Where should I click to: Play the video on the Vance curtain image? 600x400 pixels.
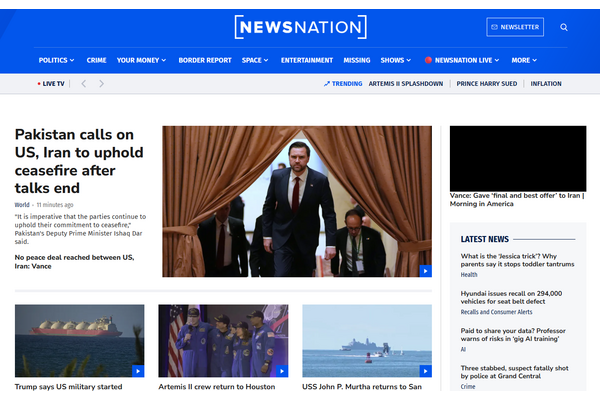pyautogui.click(x=426, y=271)
